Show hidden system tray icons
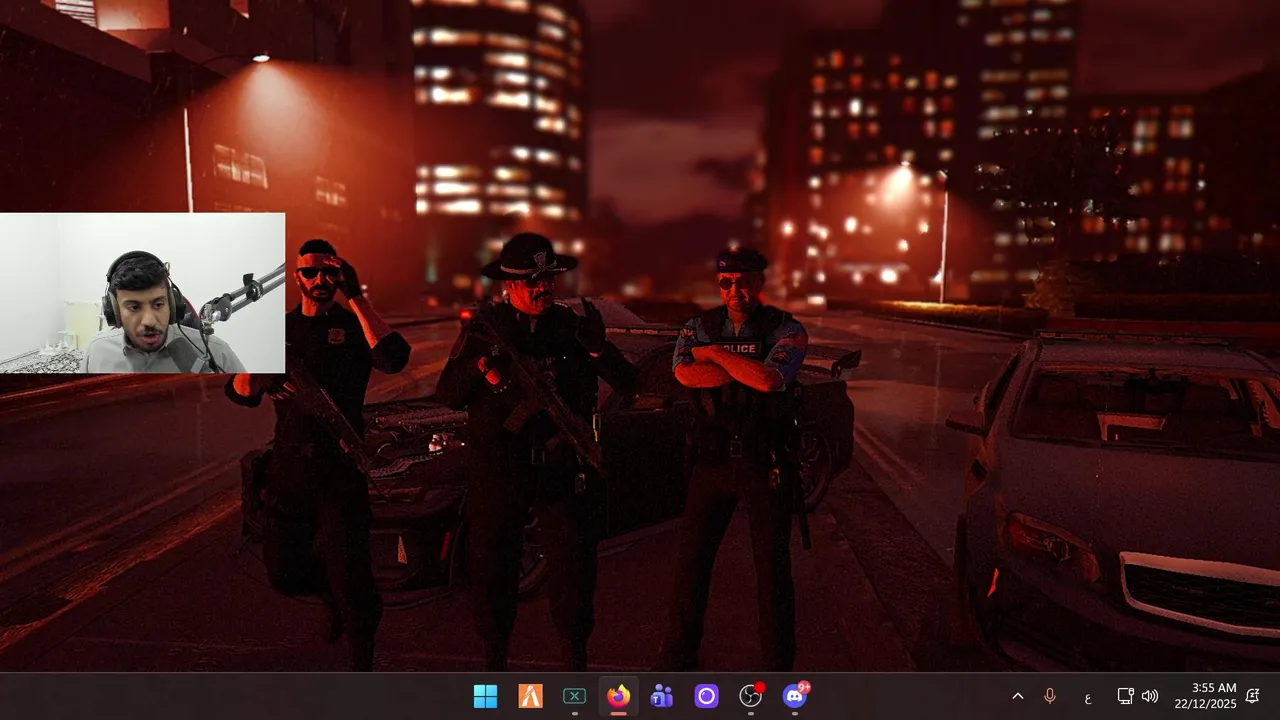 pyautogui.click(x=1018, y=696)
